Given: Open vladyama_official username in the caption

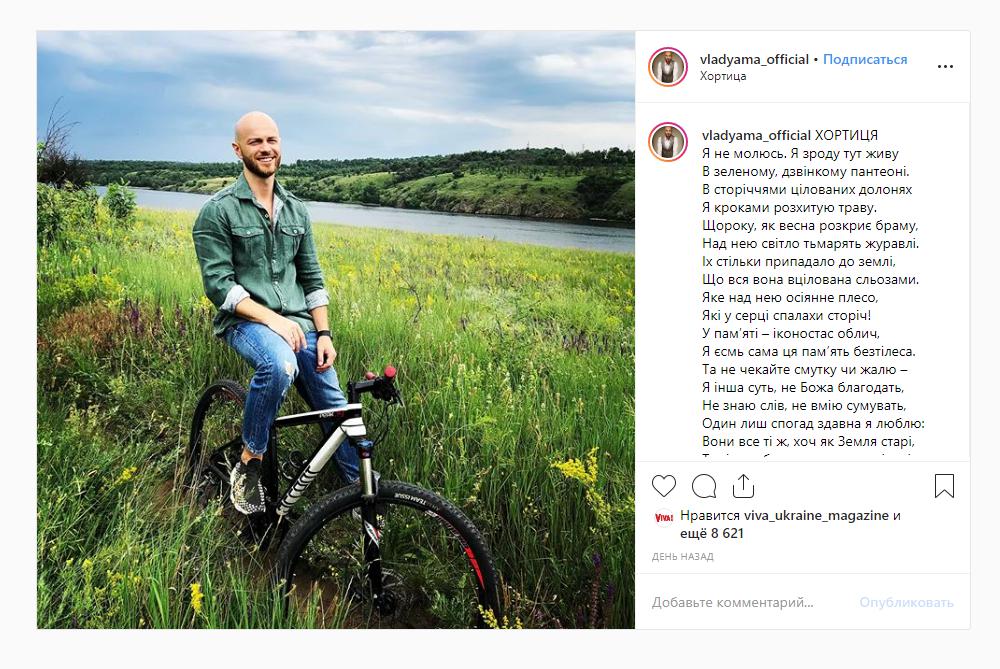Looking at the screenshot, I should click(756, 135).
